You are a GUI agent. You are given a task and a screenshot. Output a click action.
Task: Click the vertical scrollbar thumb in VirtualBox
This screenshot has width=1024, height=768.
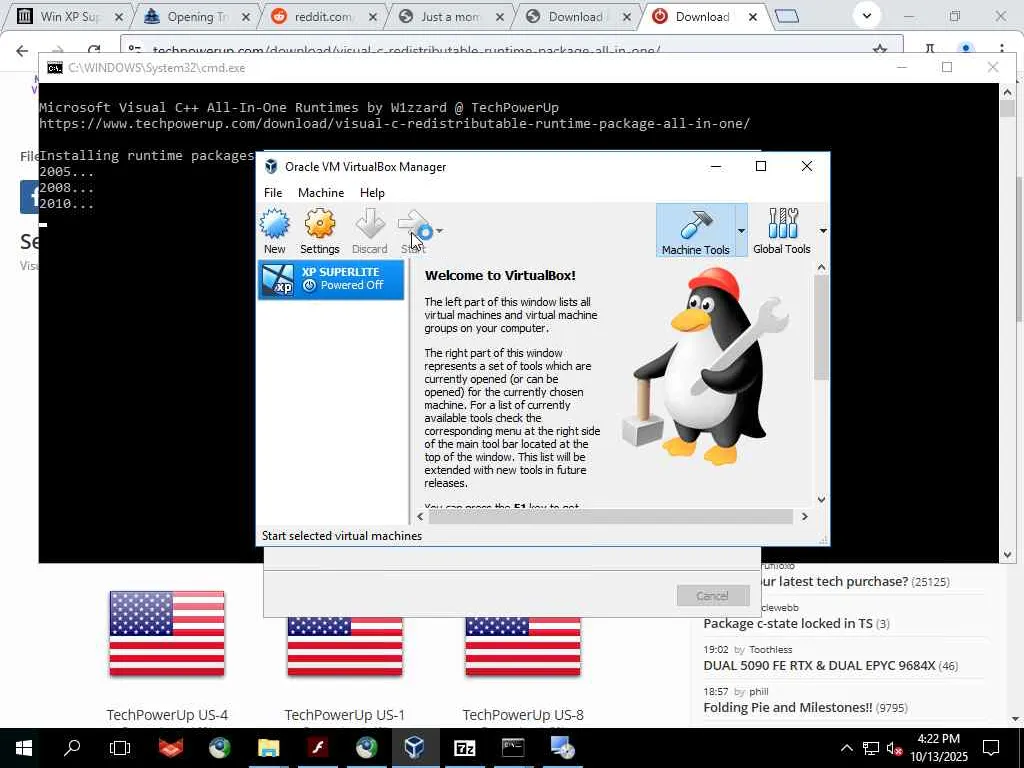(x=822, y=327)
